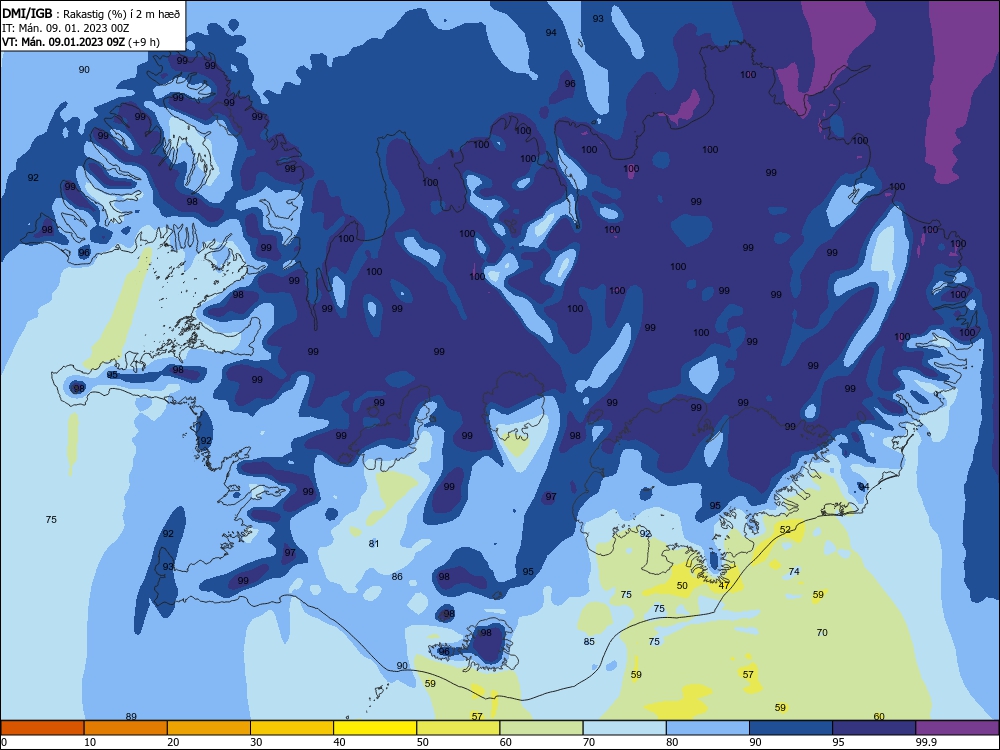This screenshot has width=1000, height=750.
Task: Click the 70–80 light blue legend swatch
Action: [x=624, y=728]
